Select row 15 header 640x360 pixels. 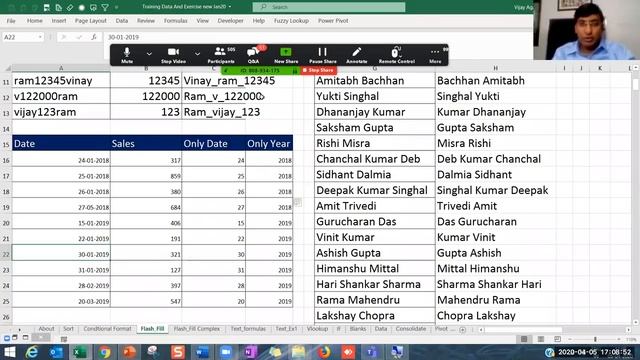coord(6,144)
